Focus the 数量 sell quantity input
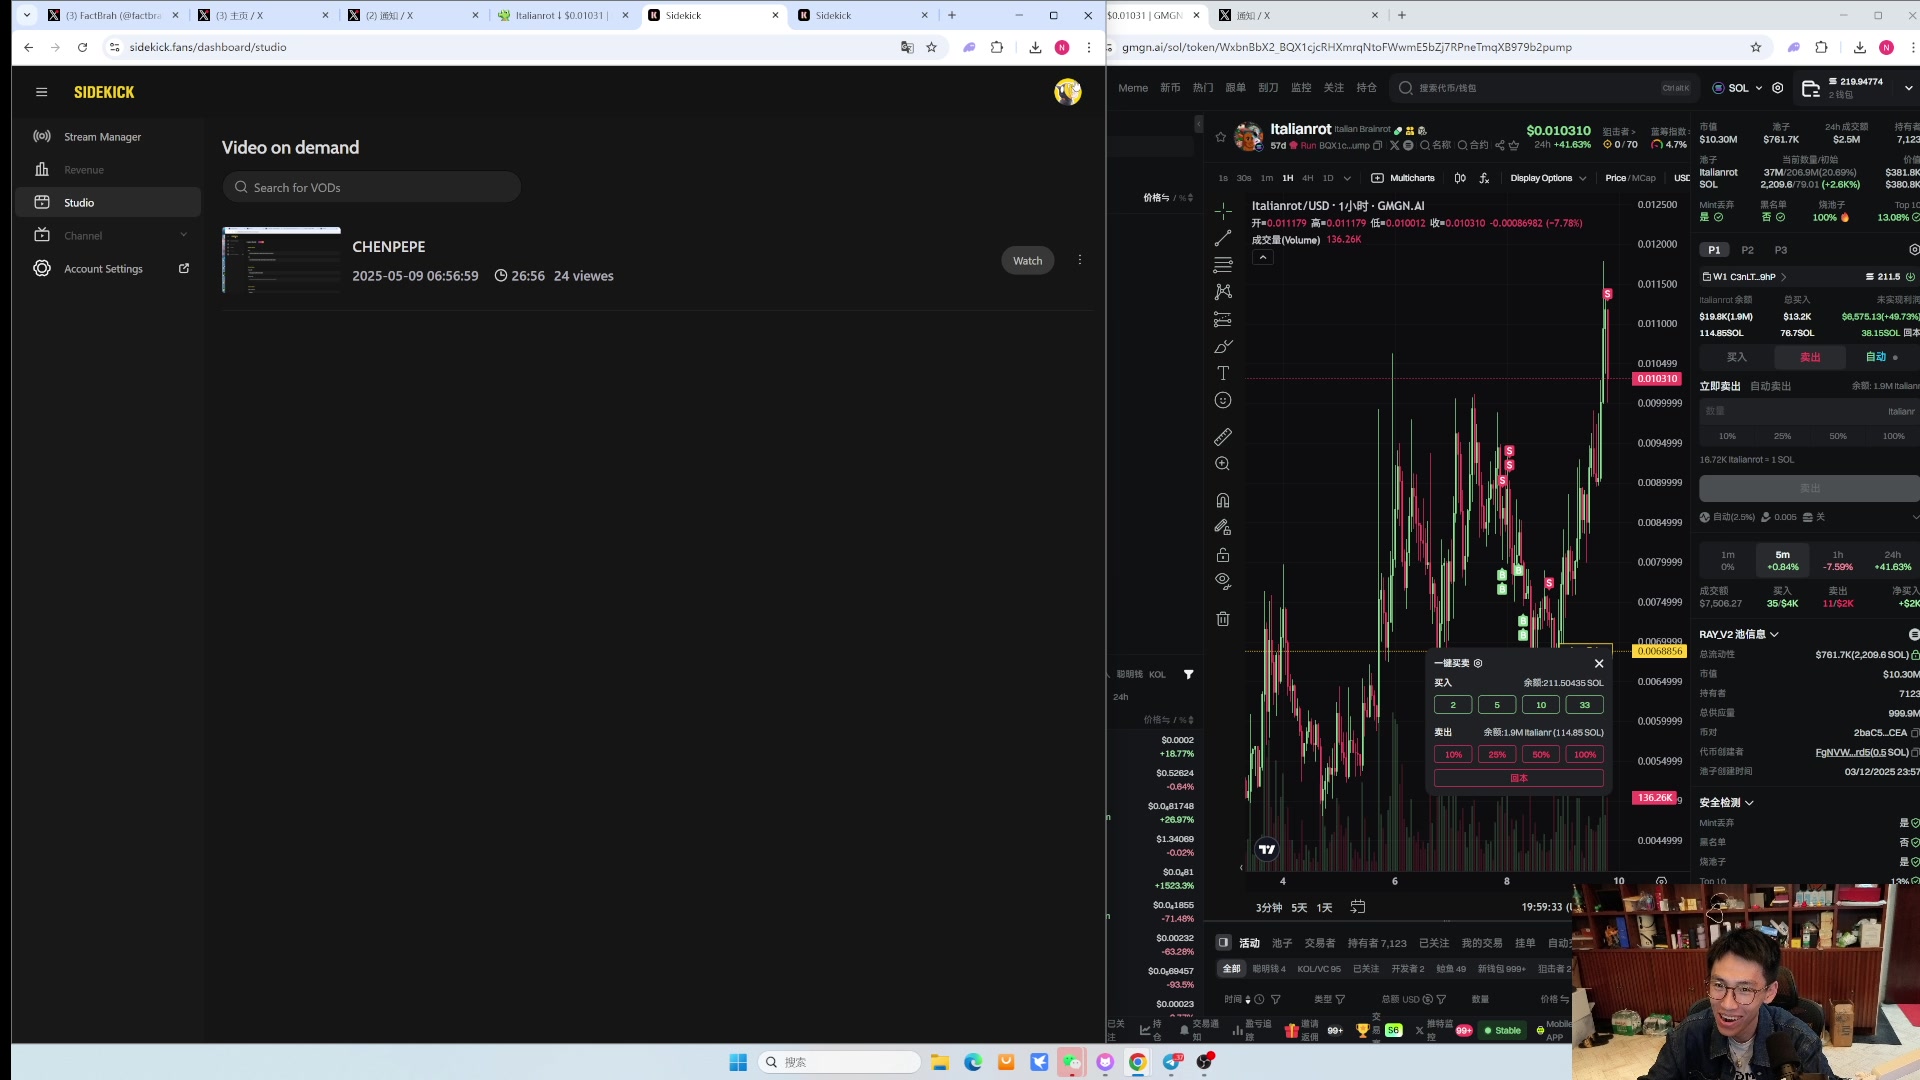 (x=1809, y=411)
